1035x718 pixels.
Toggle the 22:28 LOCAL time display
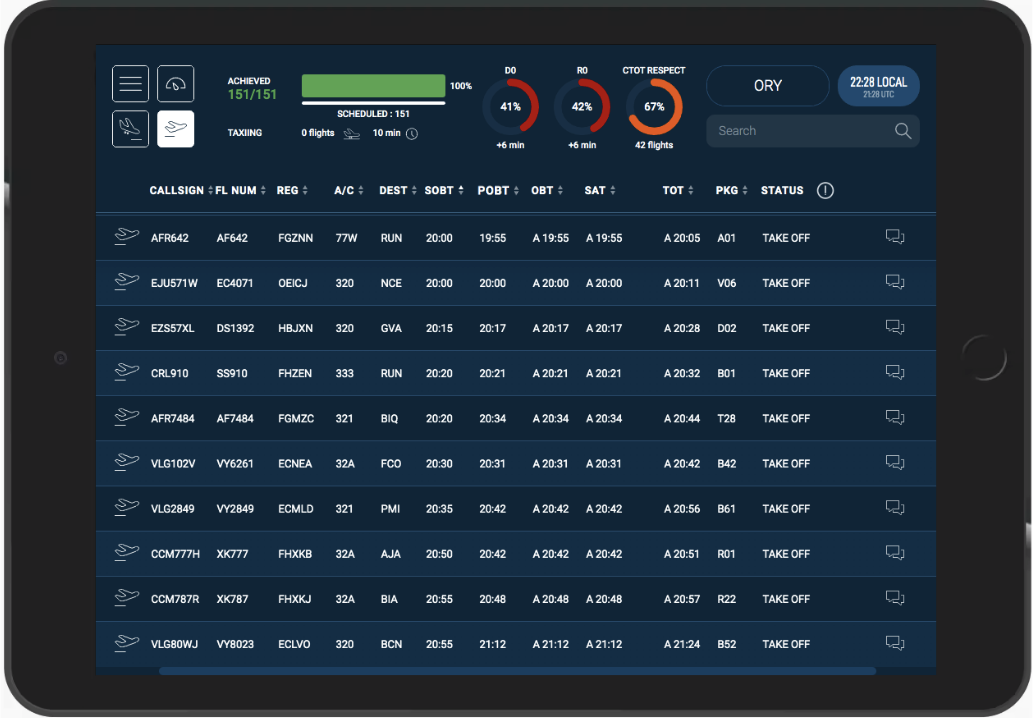(878, 86)
